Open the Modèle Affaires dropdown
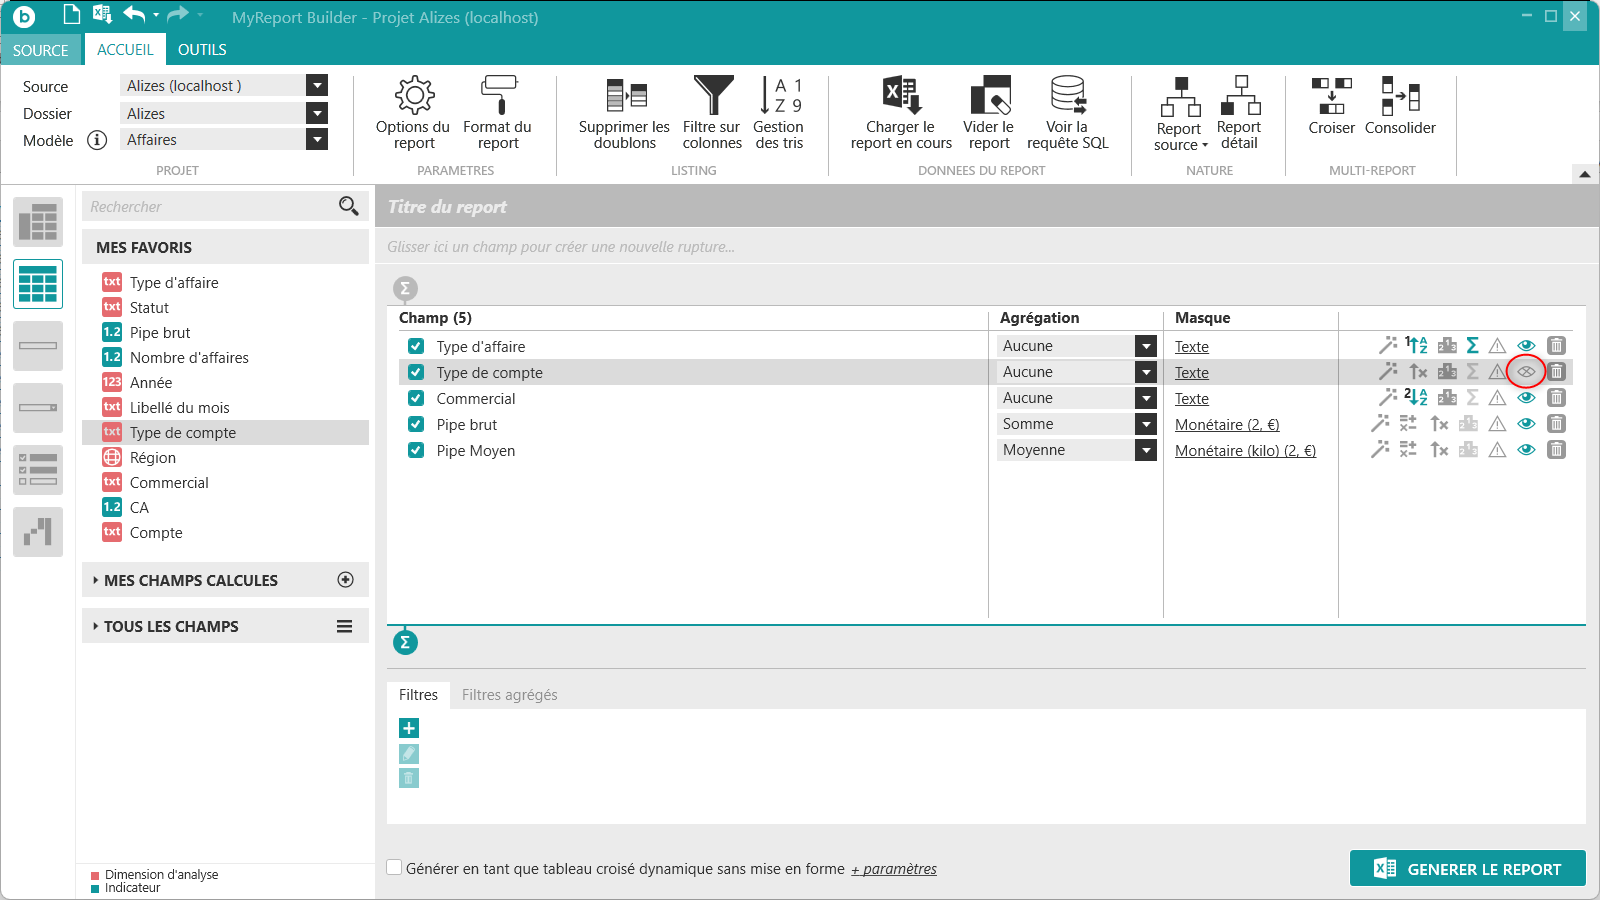 coord(317,140)
